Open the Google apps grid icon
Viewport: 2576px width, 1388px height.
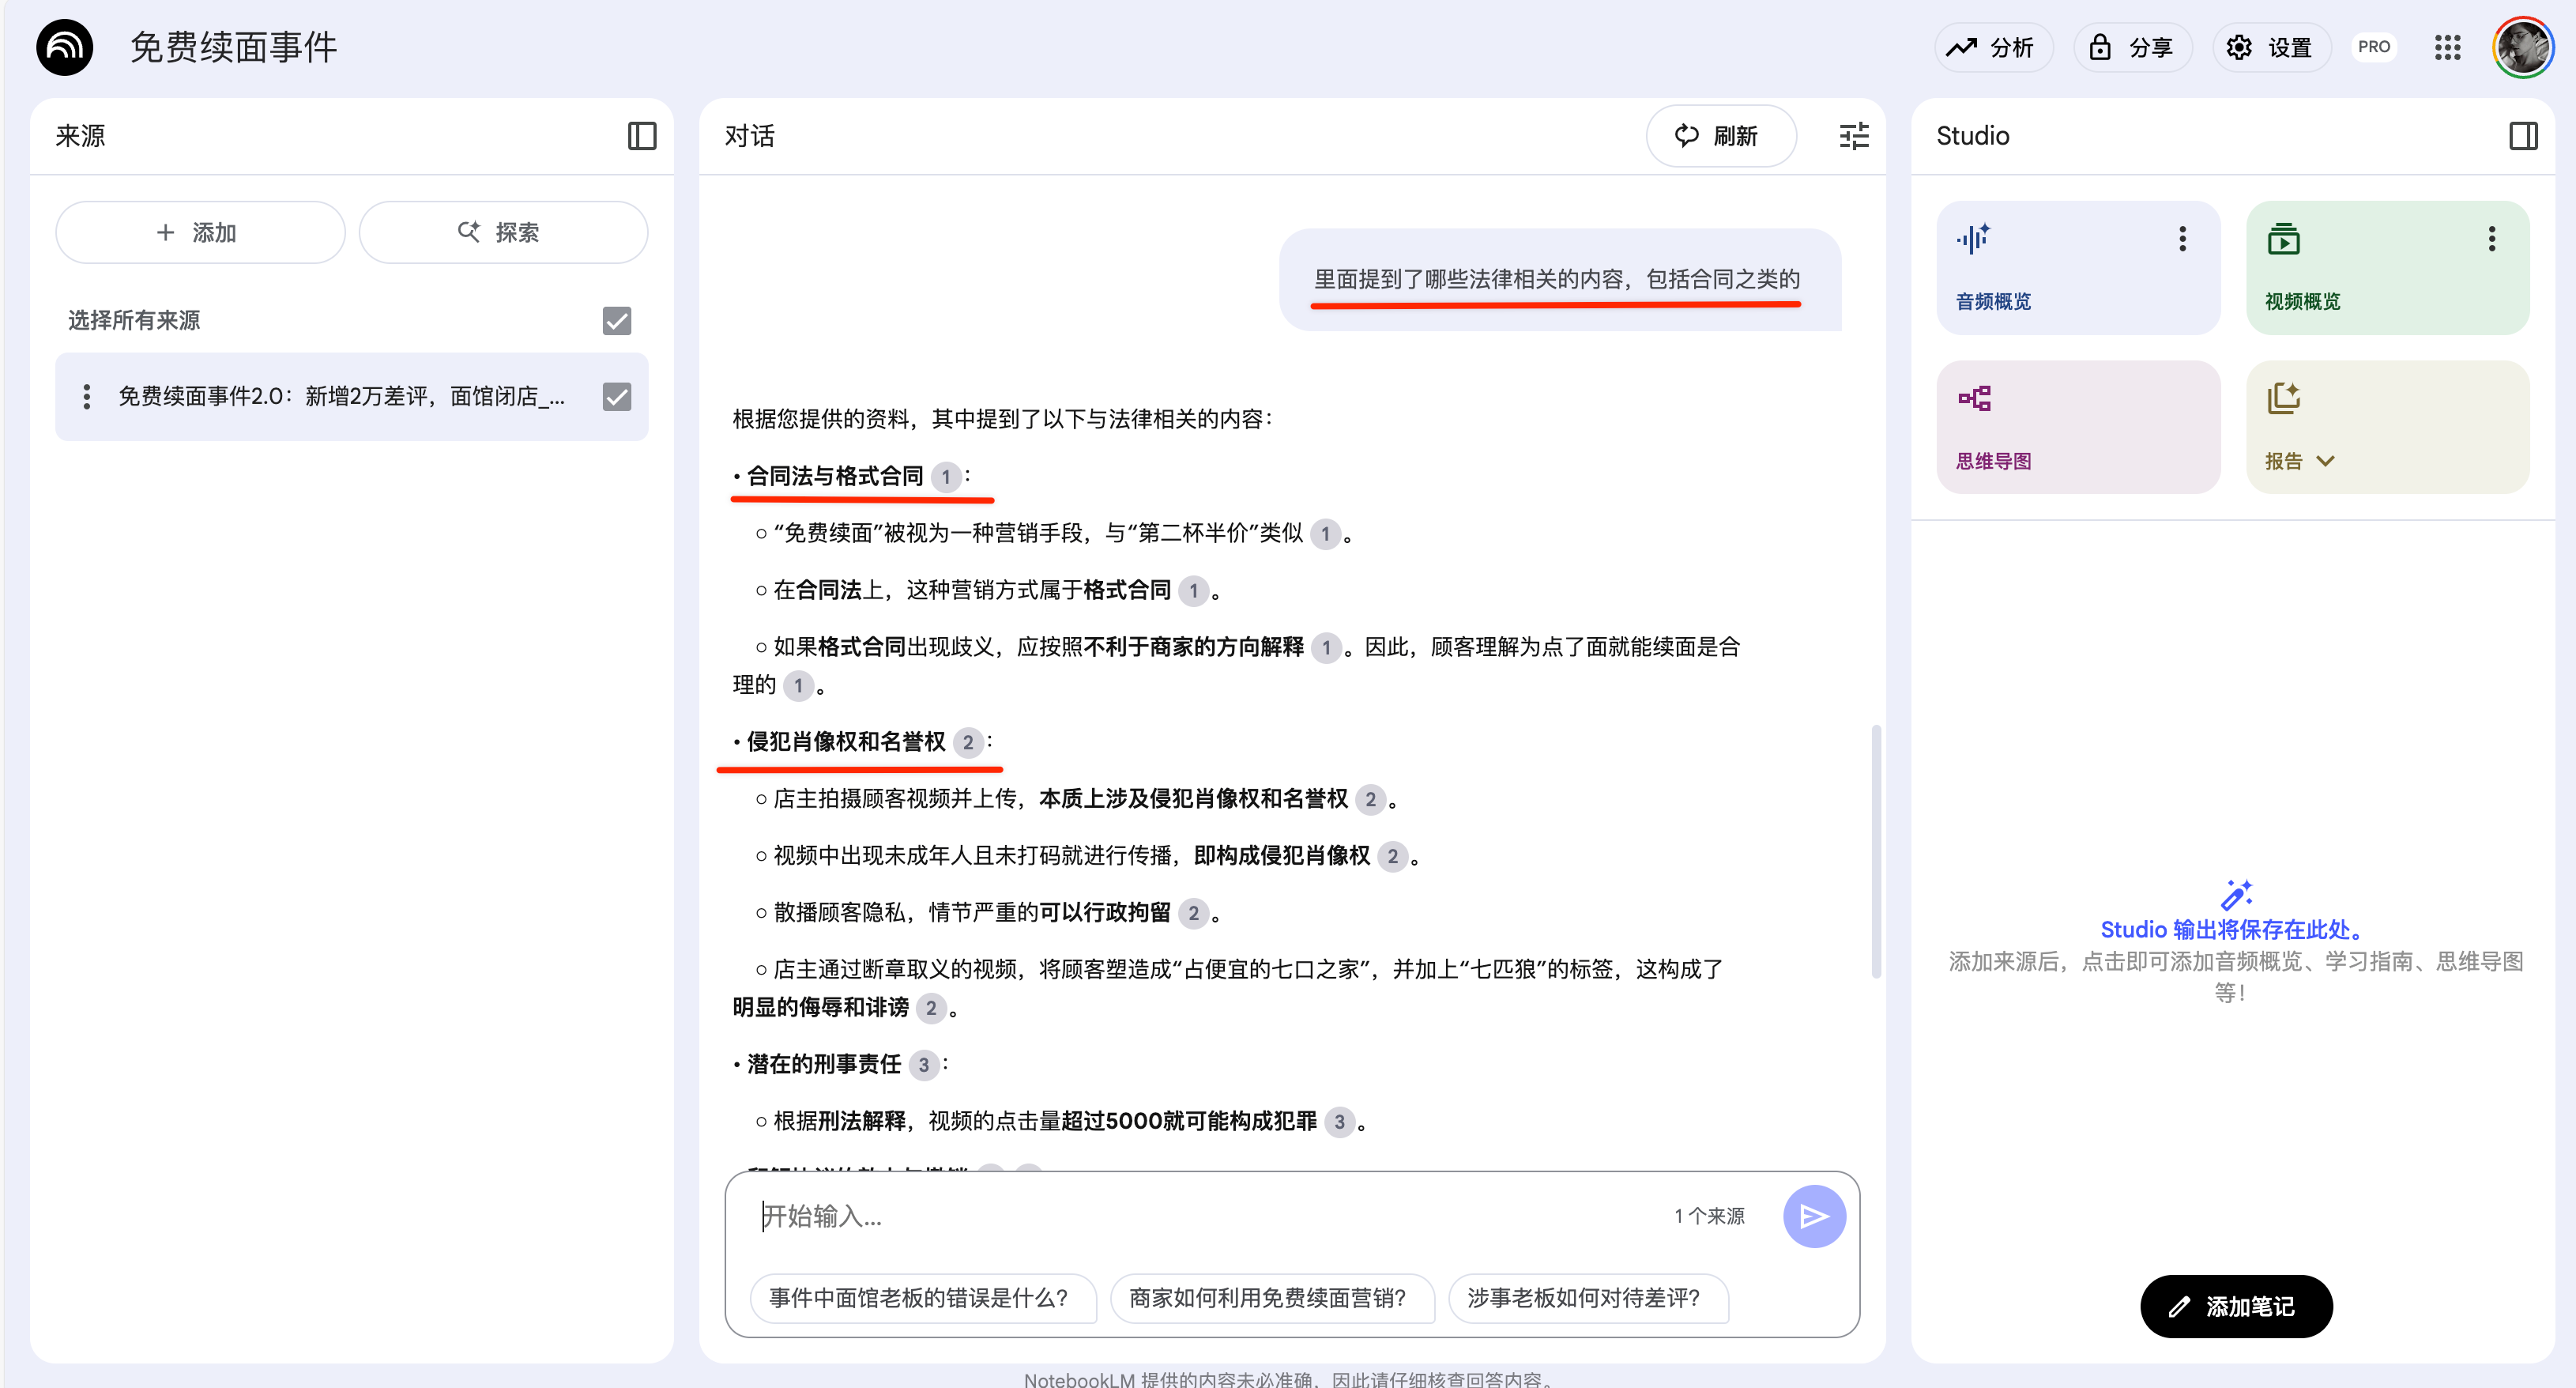pyautogui.click(x=2447, y=47)
